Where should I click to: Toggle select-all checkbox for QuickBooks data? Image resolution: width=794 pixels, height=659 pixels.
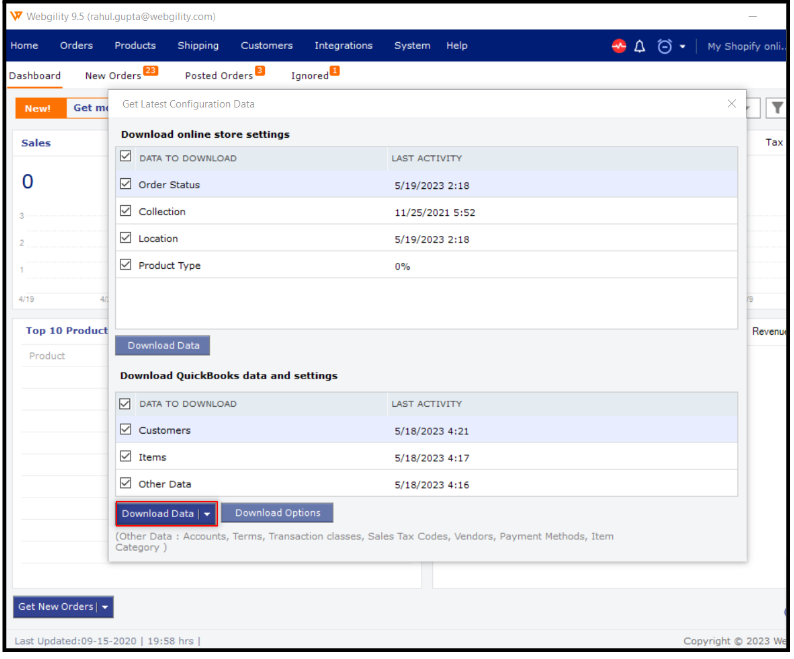point(125,405)
